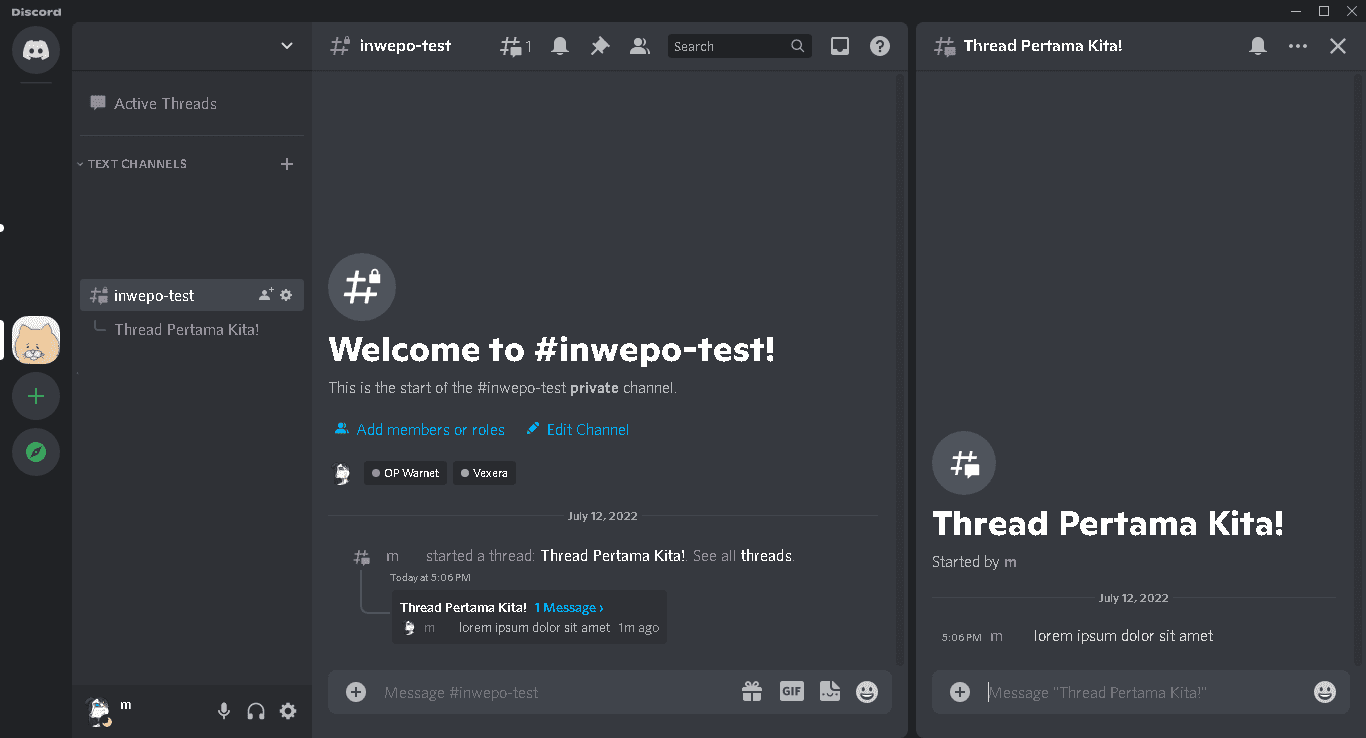Viewport: 1366px width, 738px height.
Task: Click the user avatar in user panel
Action: (98, 711)
